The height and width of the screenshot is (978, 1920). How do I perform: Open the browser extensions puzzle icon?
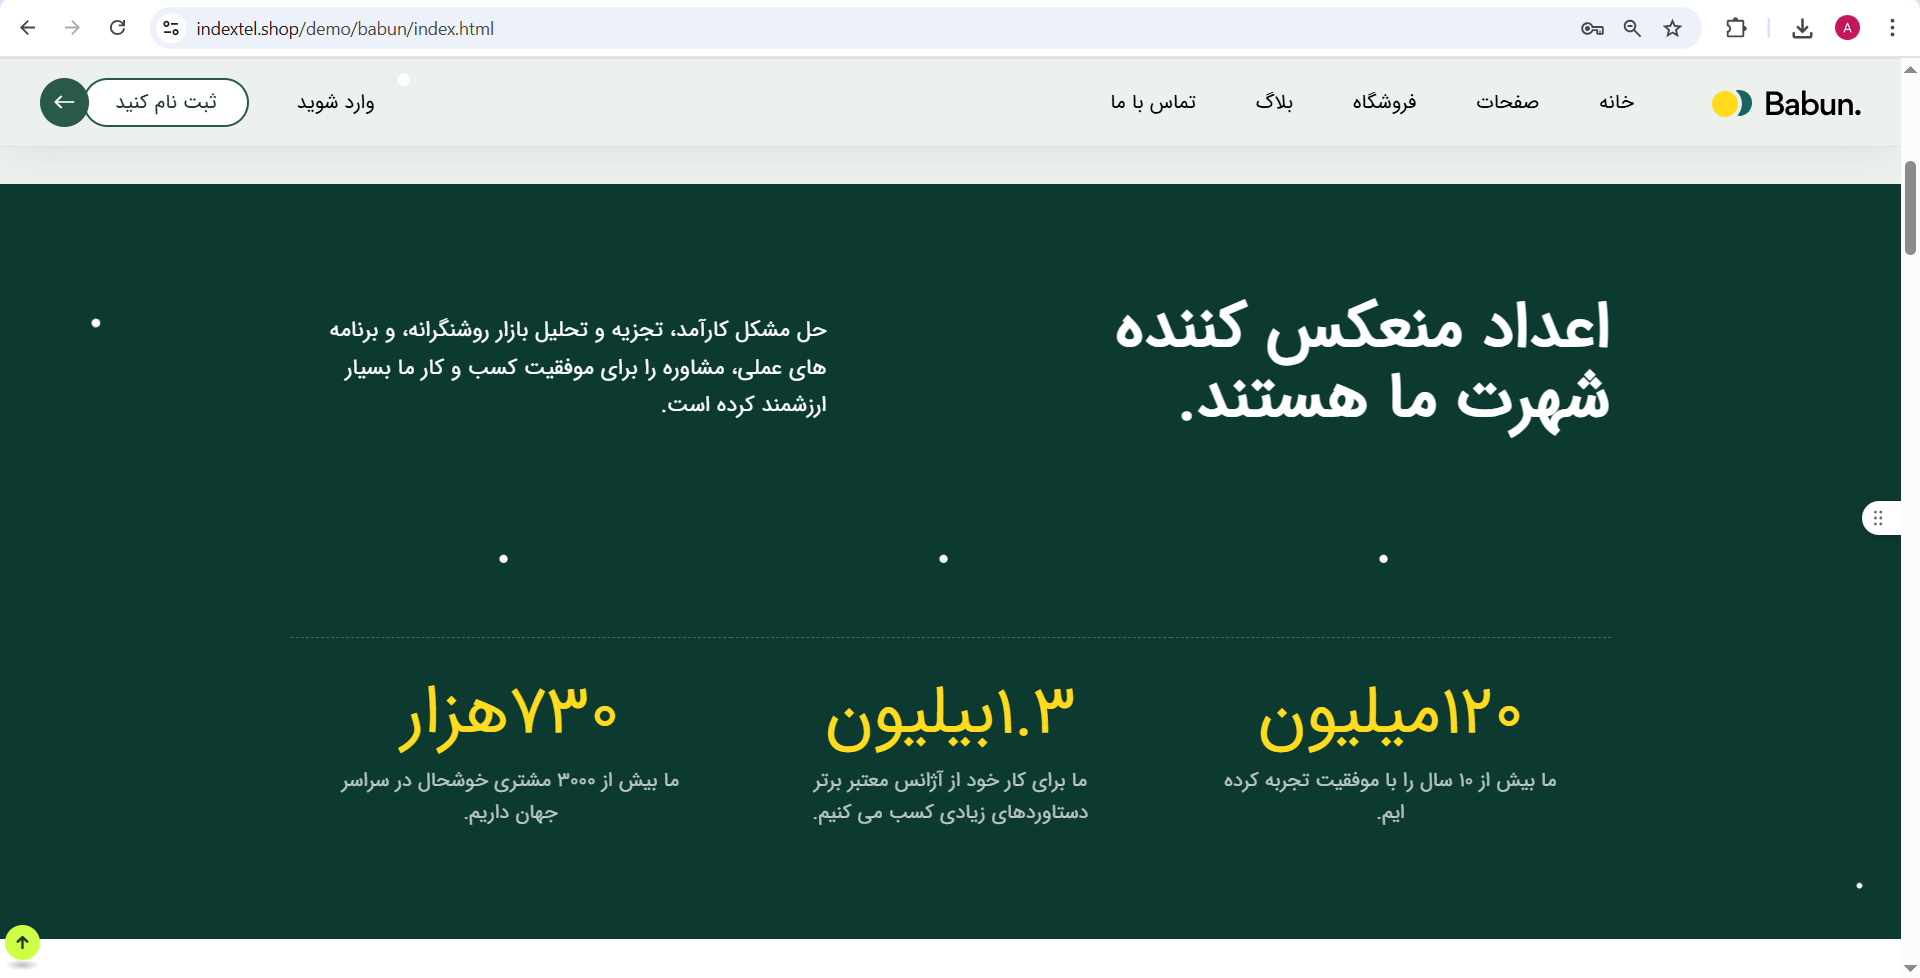pos(1736,28)
